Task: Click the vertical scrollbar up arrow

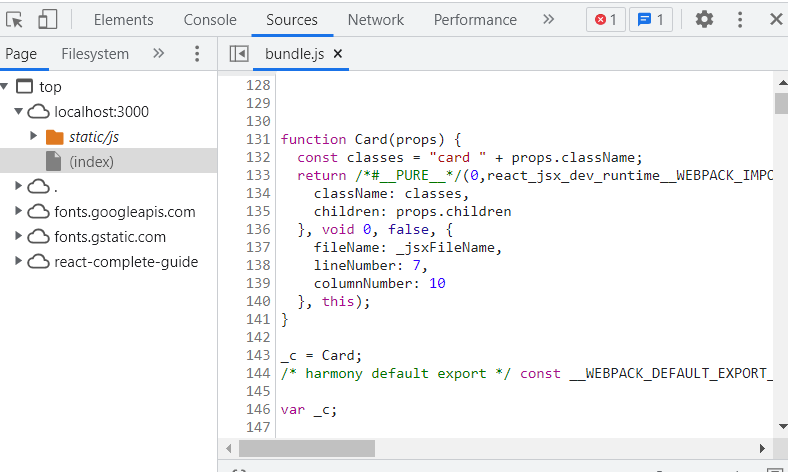Action: 782,82
